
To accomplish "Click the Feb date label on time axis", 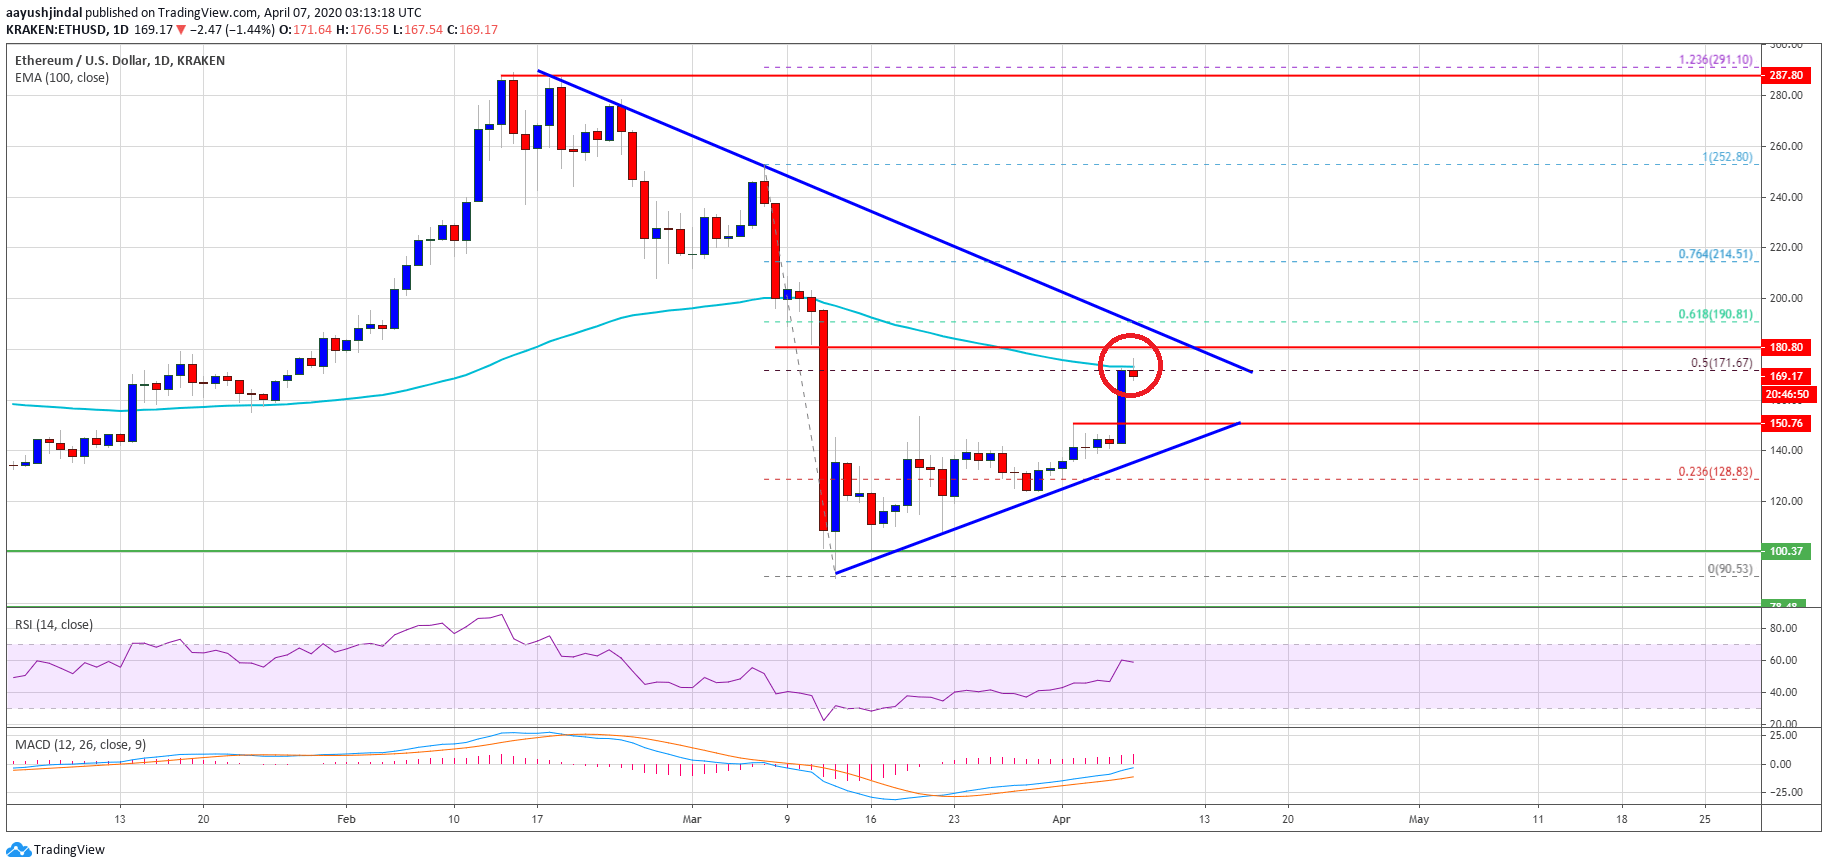I will tap(346, 819).
